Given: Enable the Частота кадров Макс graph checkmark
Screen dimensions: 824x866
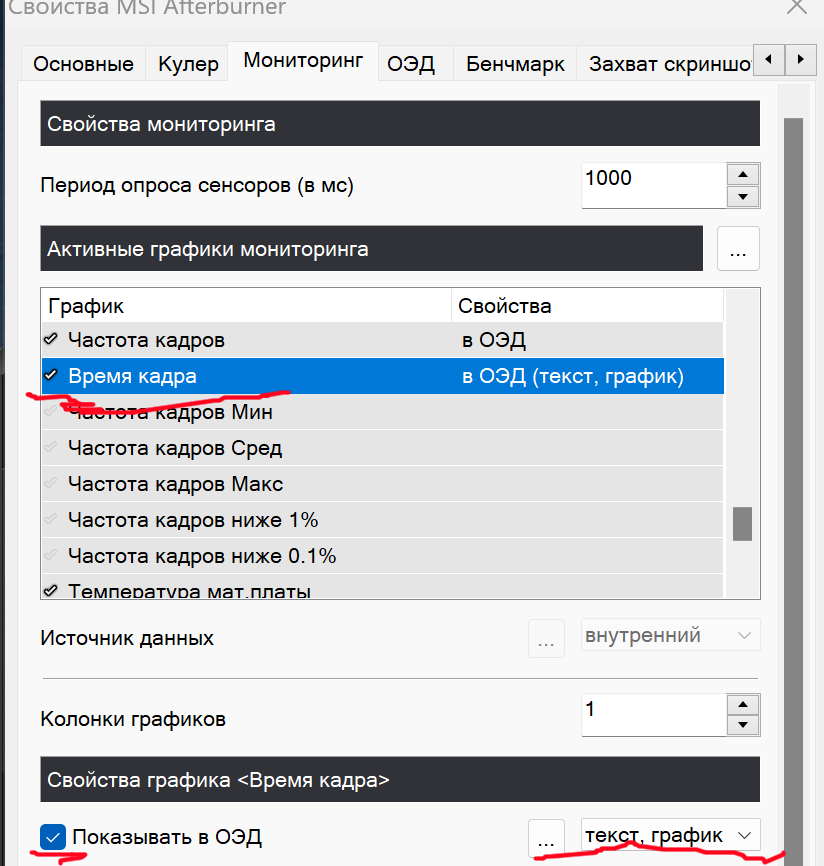Looking at the screenshot, I should [x=51, y=483].
